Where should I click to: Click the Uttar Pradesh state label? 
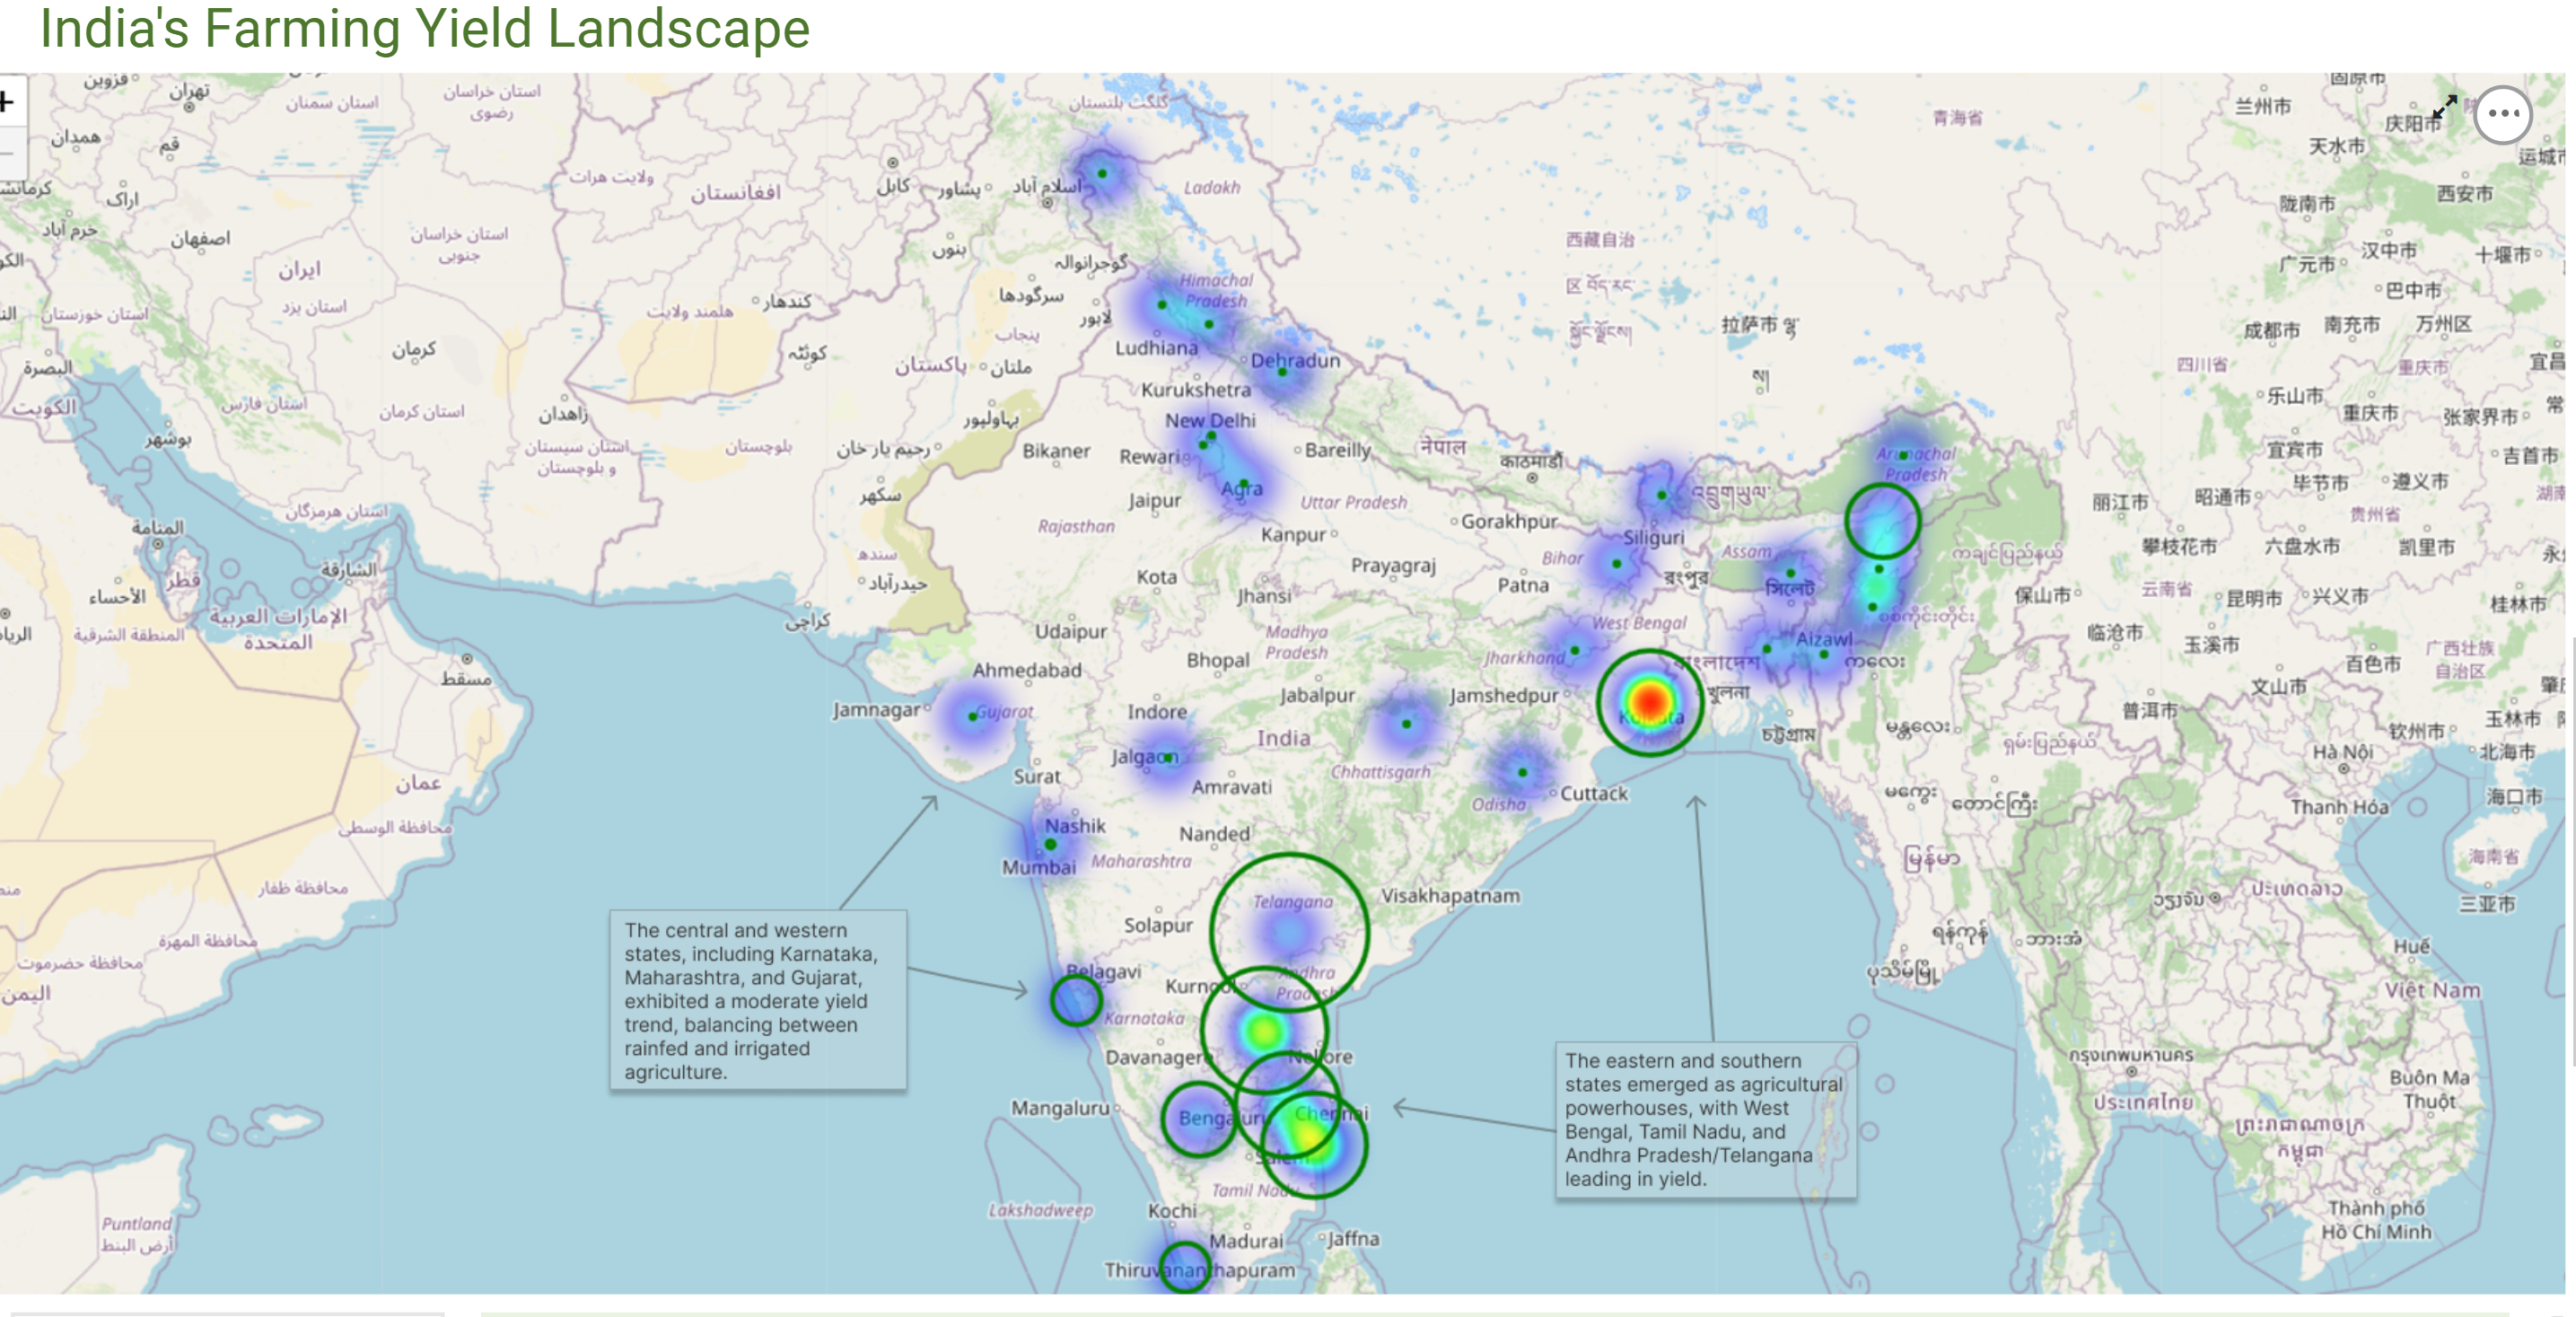1353,502
